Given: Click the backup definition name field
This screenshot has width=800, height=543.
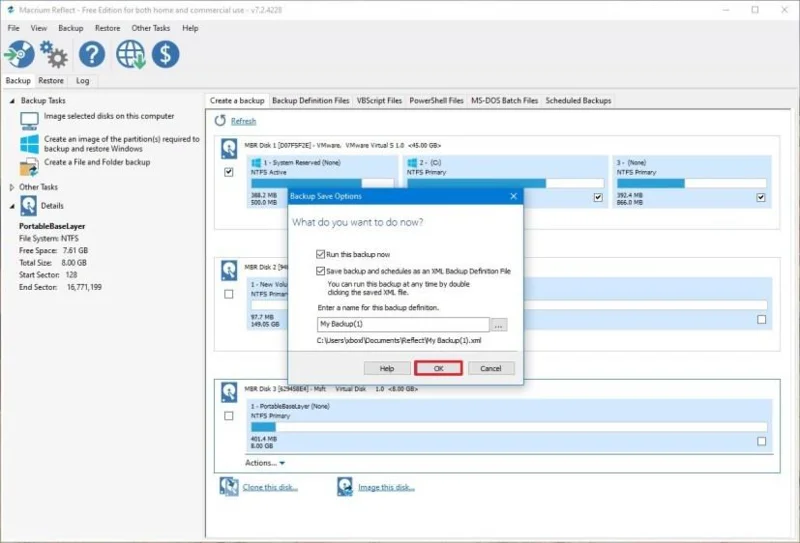Looking at the screenshot, I should [403, 324].
